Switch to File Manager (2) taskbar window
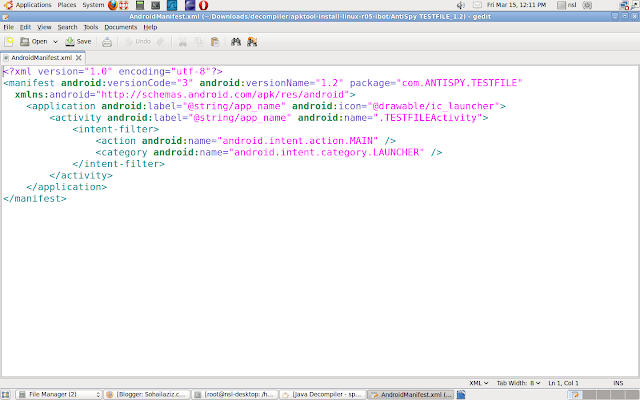 (58, 394)
